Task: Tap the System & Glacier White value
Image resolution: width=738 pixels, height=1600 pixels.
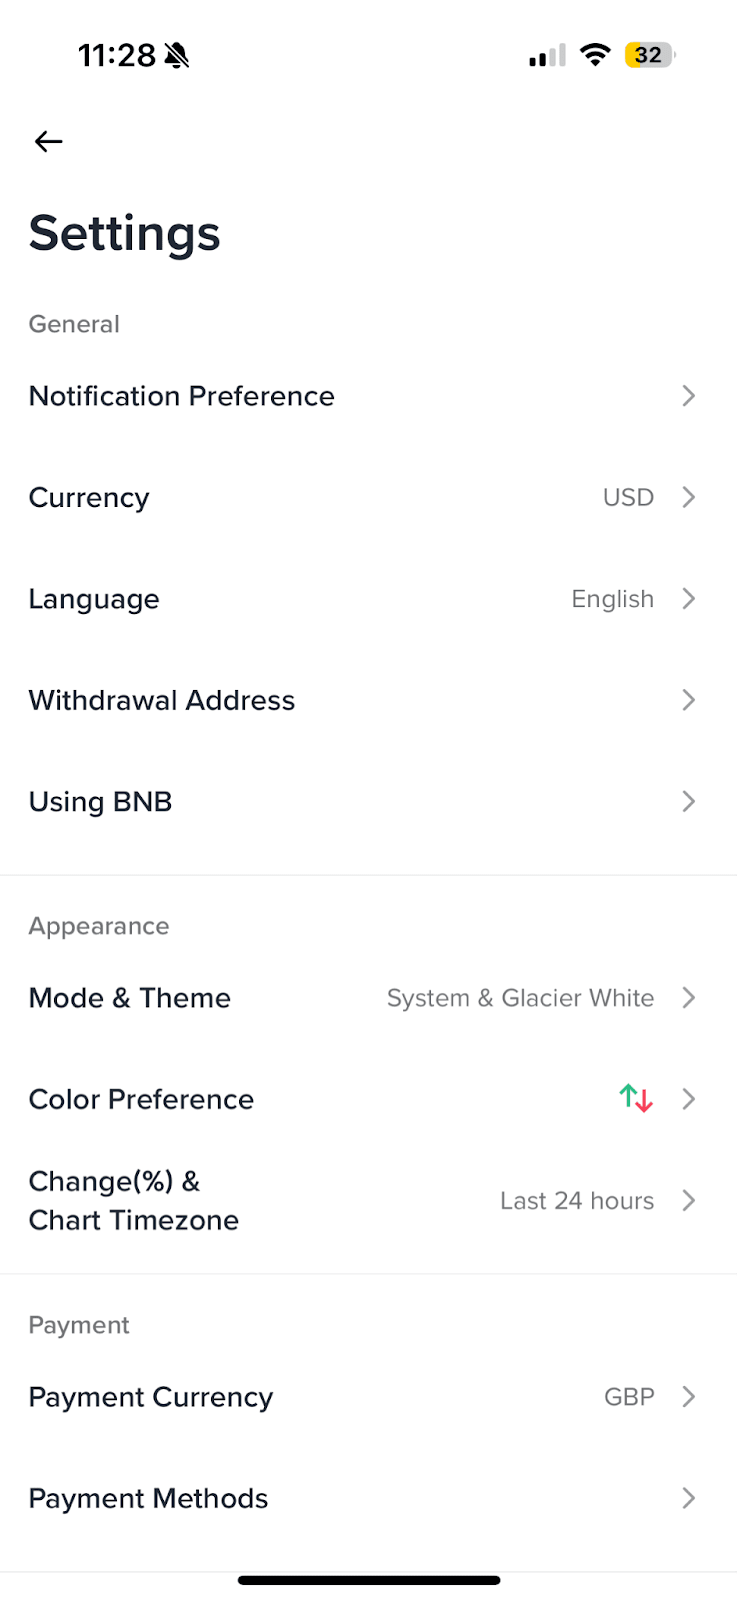Action: 520,998
